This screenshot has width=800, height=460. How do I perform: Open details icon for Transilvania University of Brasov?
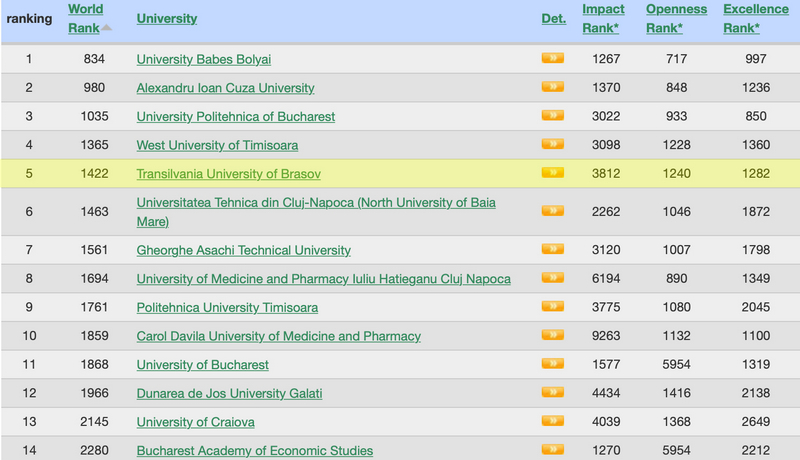[552, 173]
